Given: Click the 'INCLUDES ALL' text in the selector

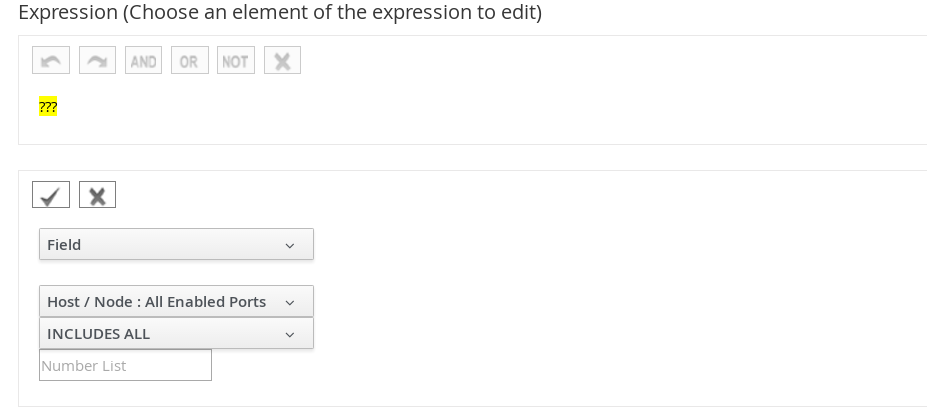Looking at the screenshot, I should 98,334.
